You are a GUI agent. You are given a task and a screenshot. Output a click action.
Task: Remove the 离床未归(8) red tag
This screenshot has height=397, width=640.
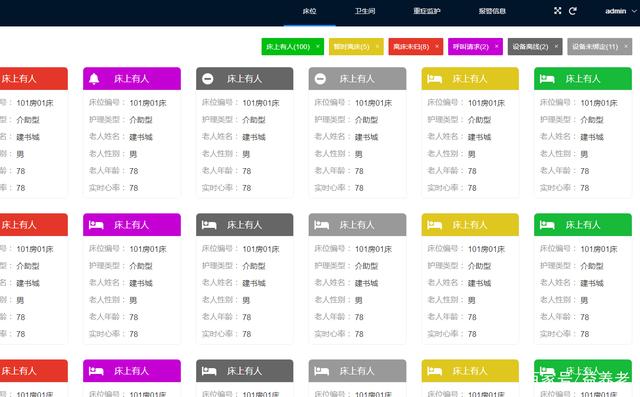point(437,47)
